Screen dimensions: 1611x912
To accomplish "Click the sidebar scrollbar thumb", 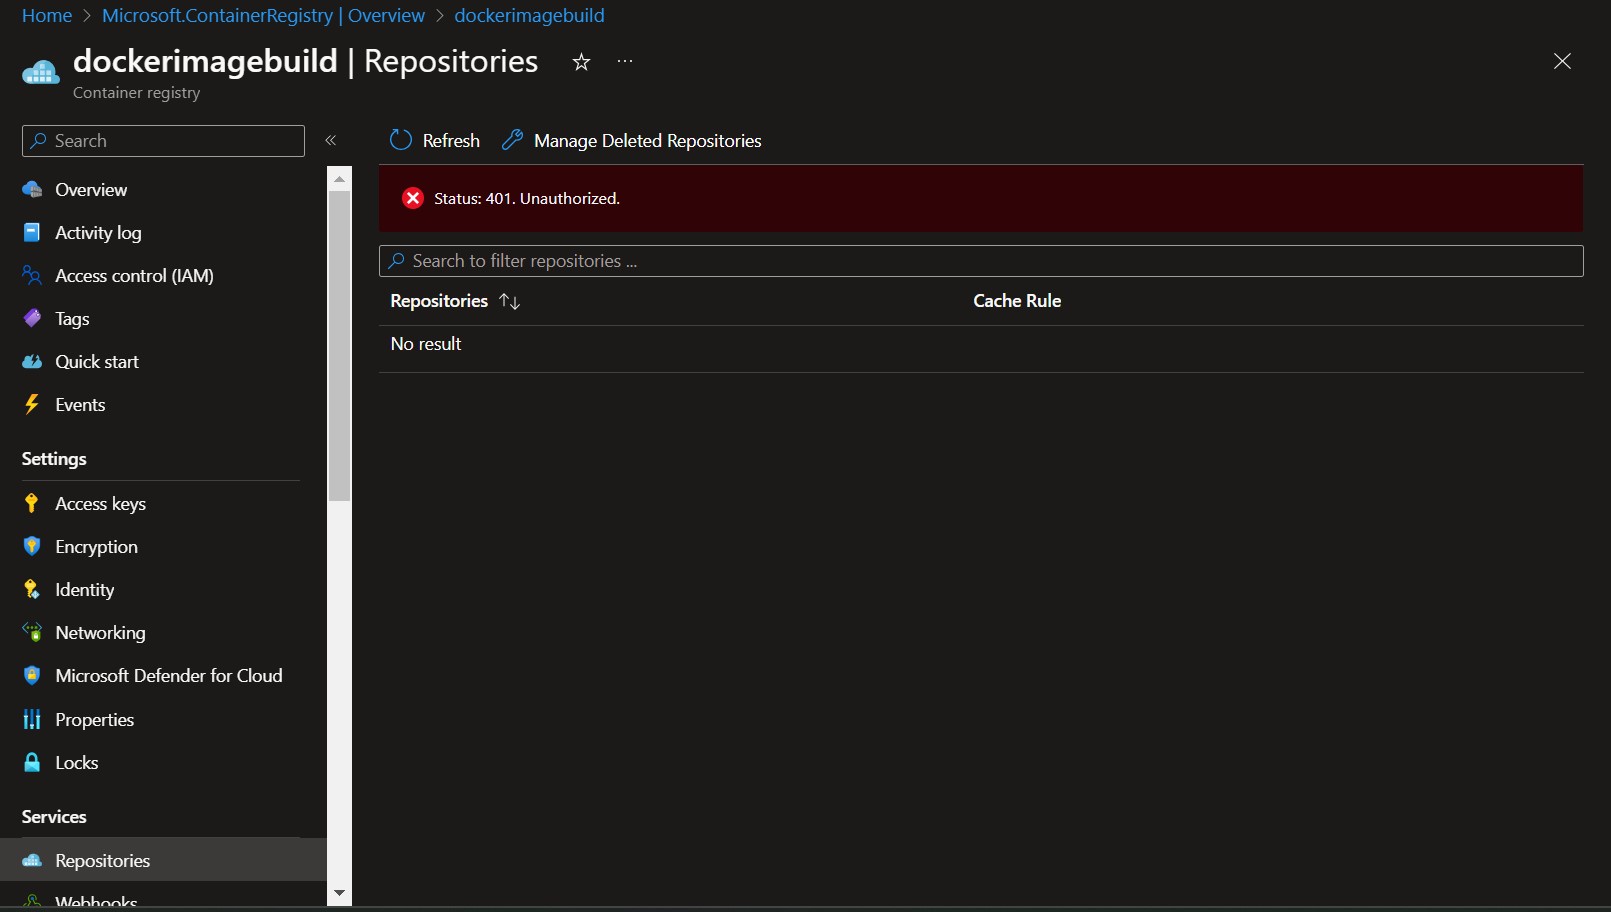I will [339, 346].
